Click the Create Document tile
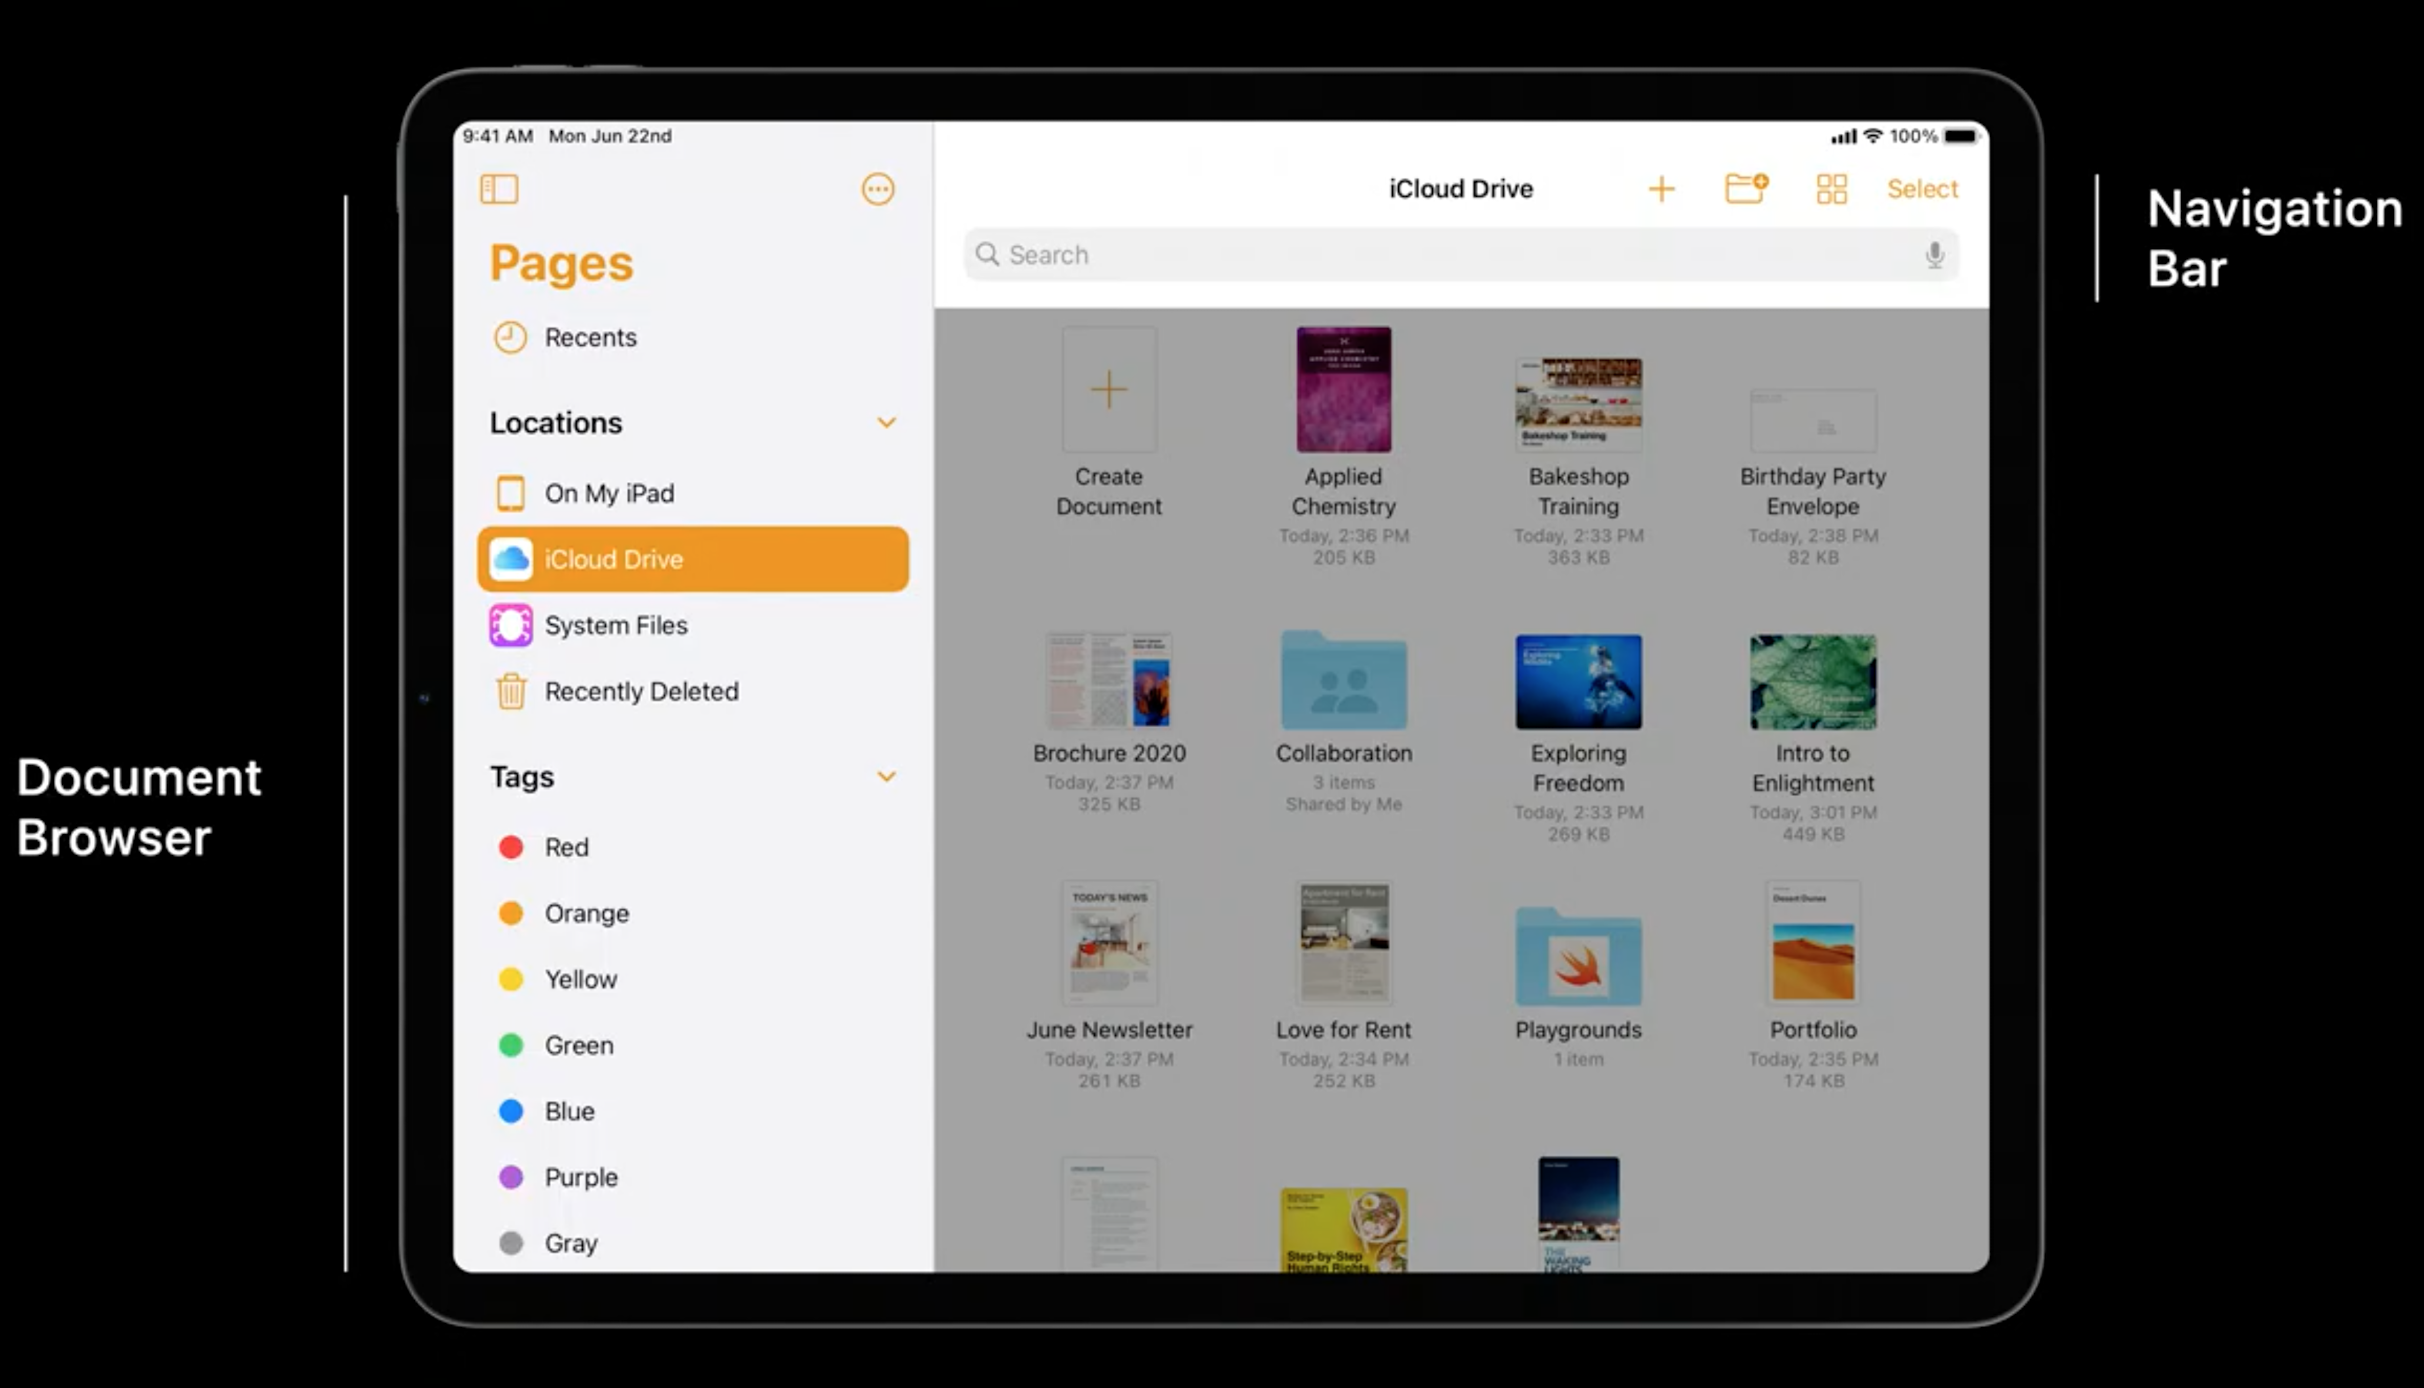Viewport: 2424px width, 1388px height. pos(1108,390)
